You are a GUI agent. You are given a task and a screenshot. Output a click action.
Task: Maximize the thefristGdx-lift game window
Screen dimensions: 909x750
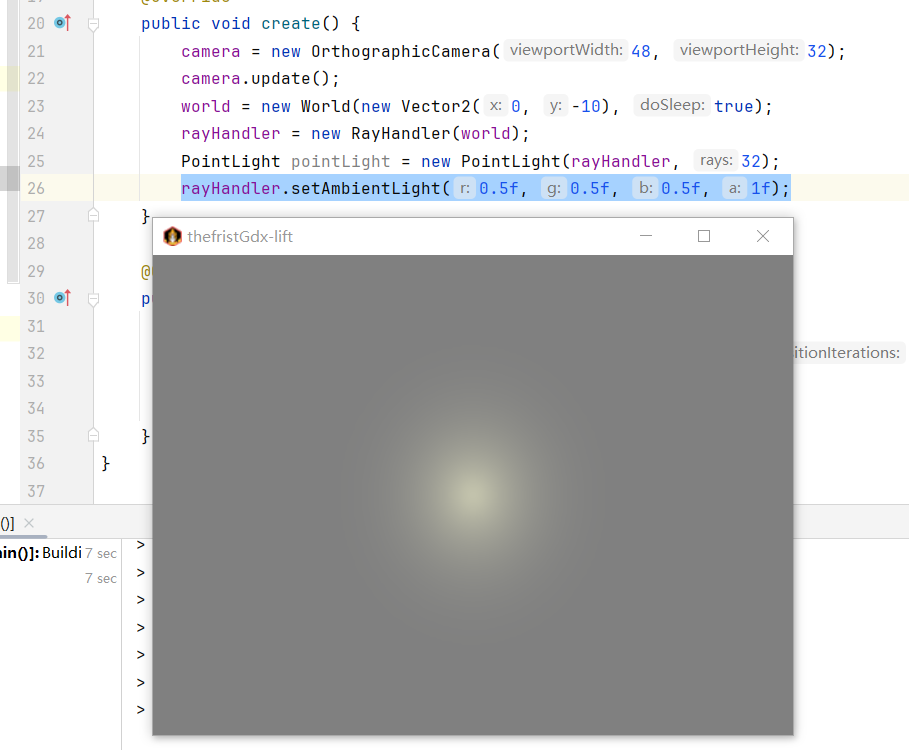click(704, 236)
